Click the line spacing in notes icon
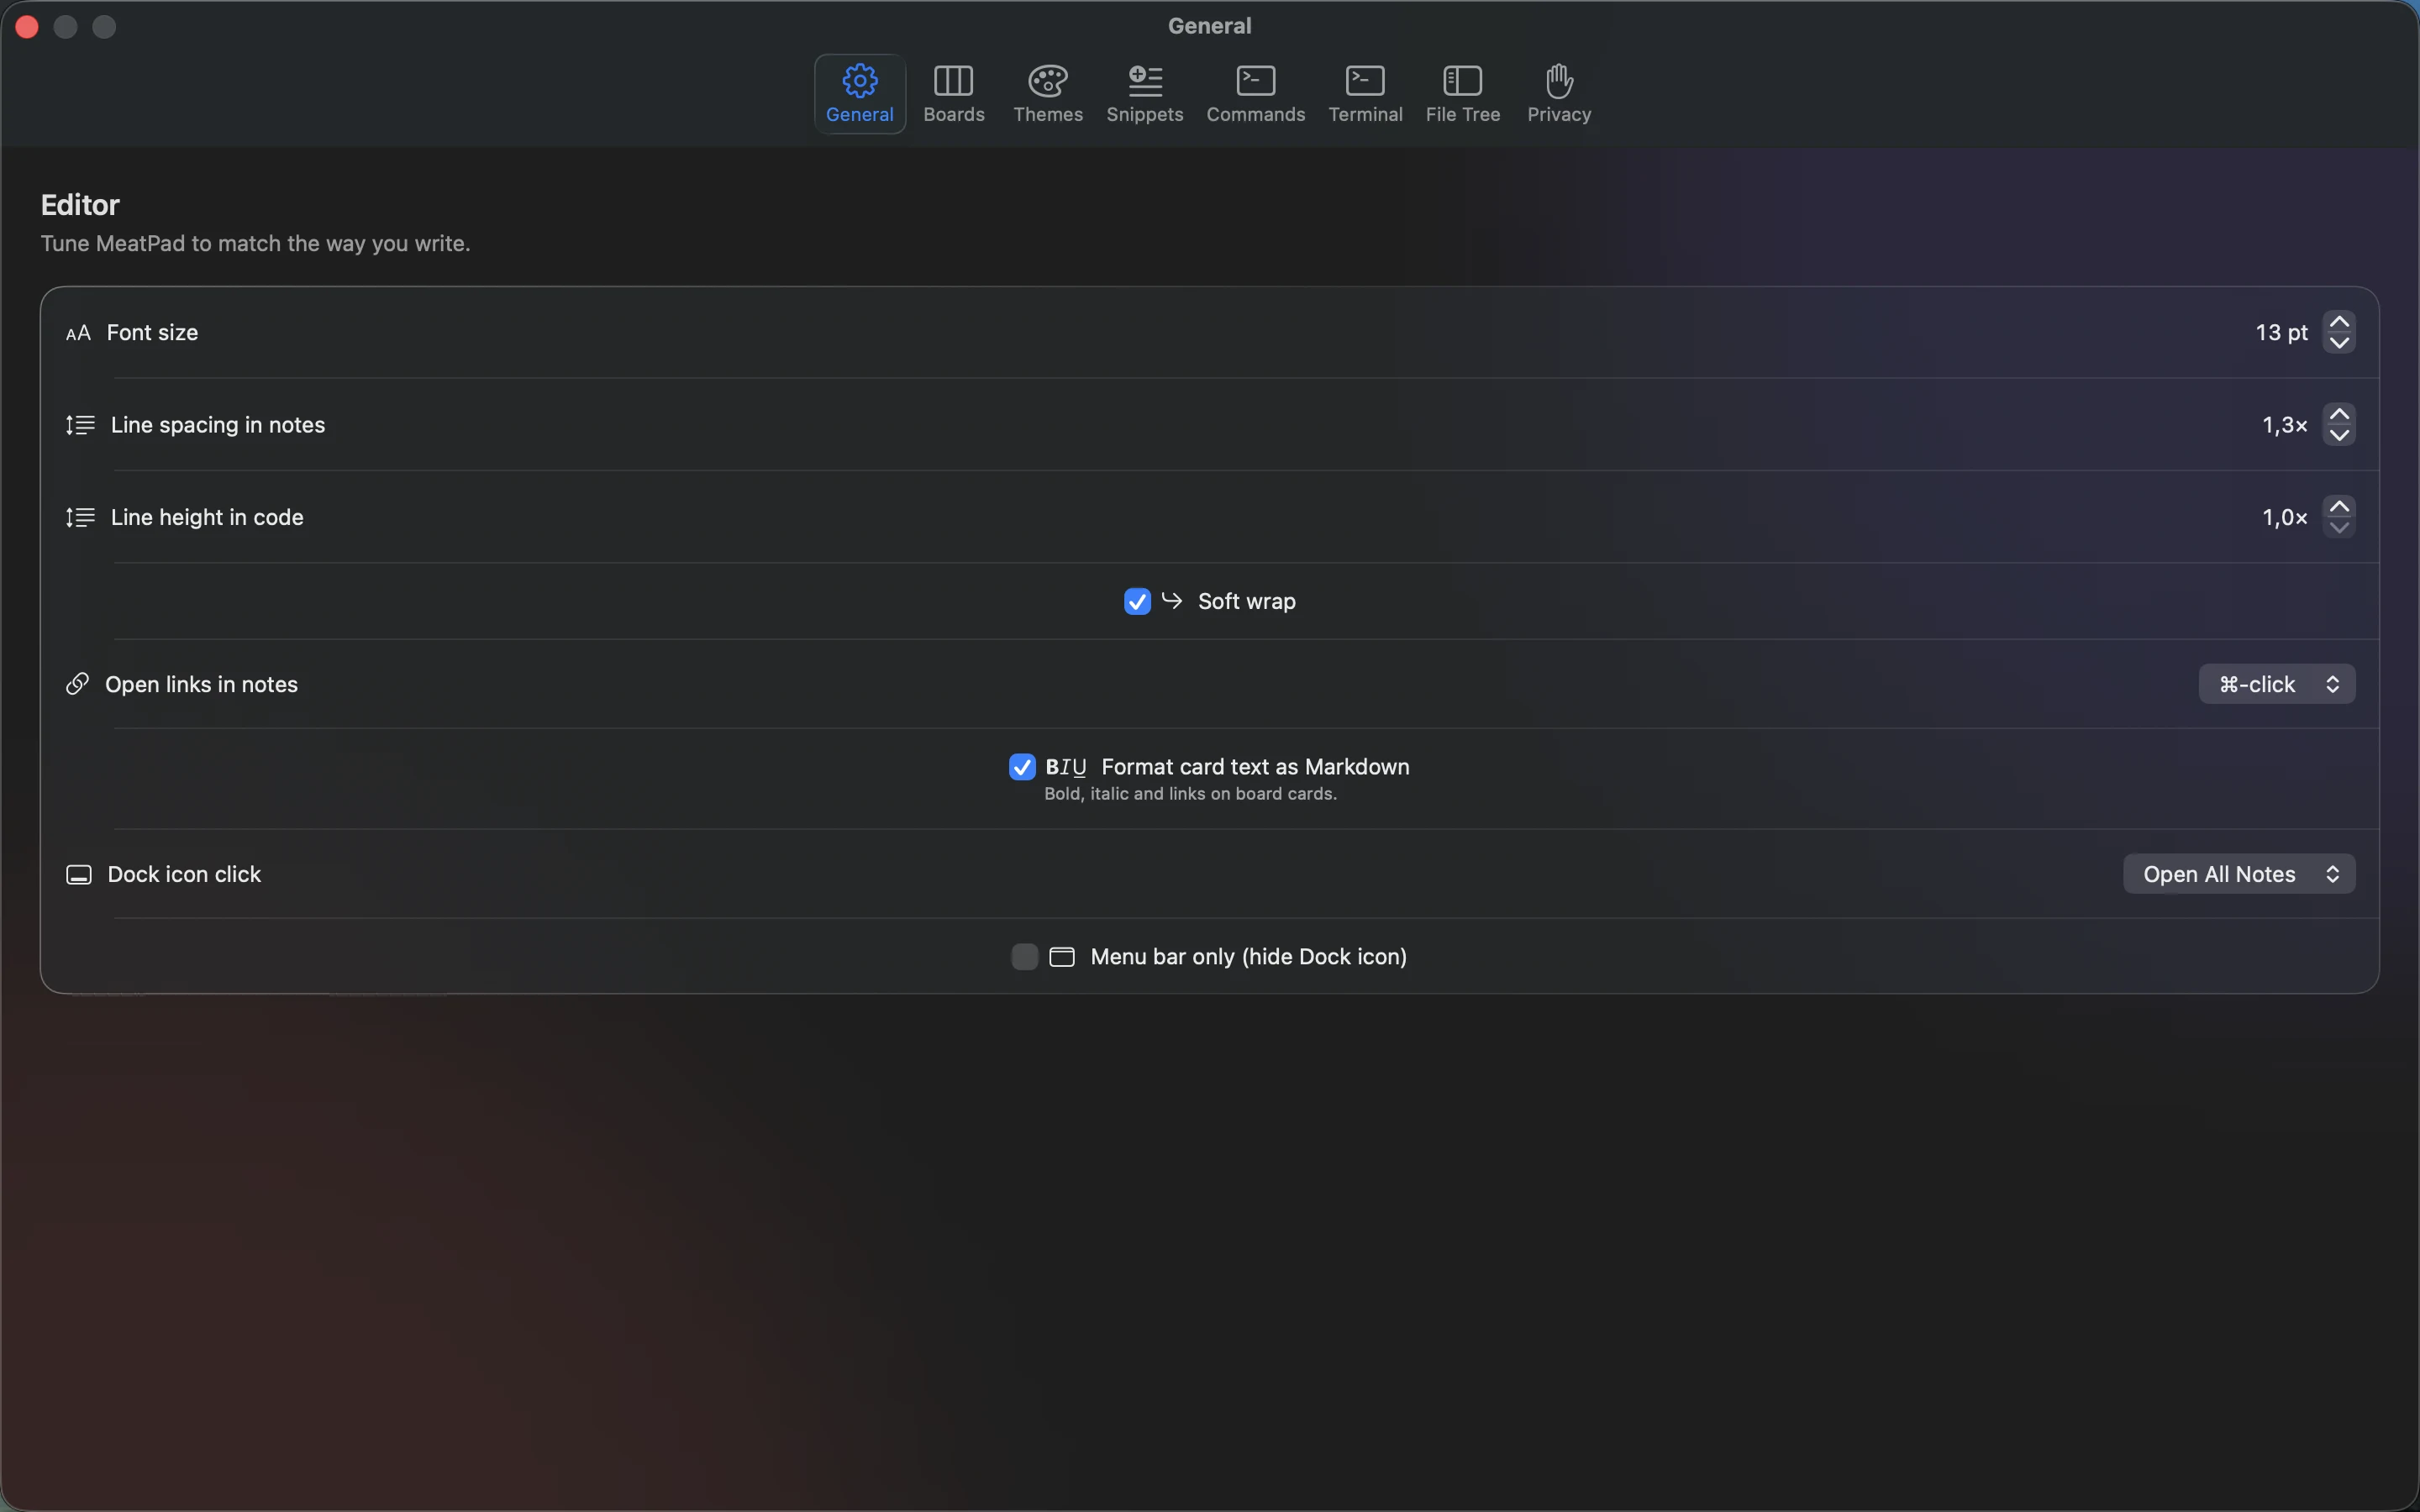This screenshot has height=1512, width=2420. pos(80,425)
